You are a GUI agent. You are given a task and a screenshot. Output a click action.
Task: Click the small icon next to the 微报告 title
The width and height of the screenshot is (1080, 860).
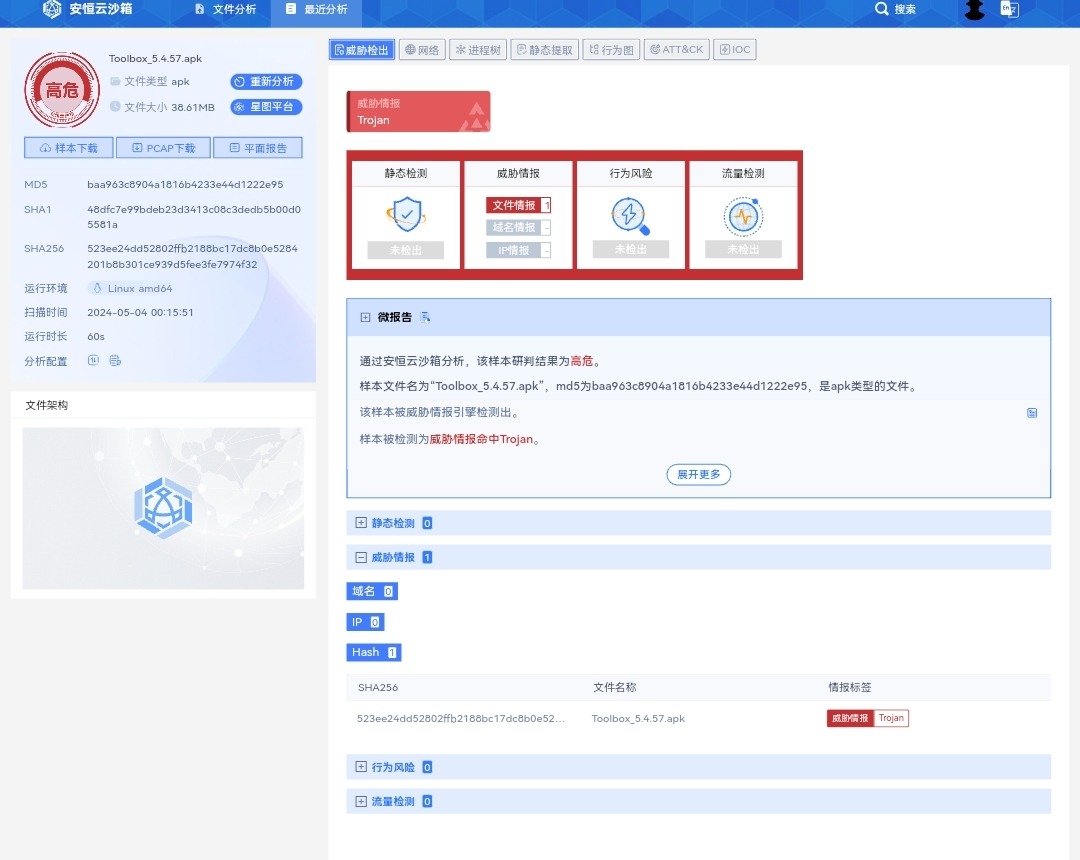click(x=425, y=317)
